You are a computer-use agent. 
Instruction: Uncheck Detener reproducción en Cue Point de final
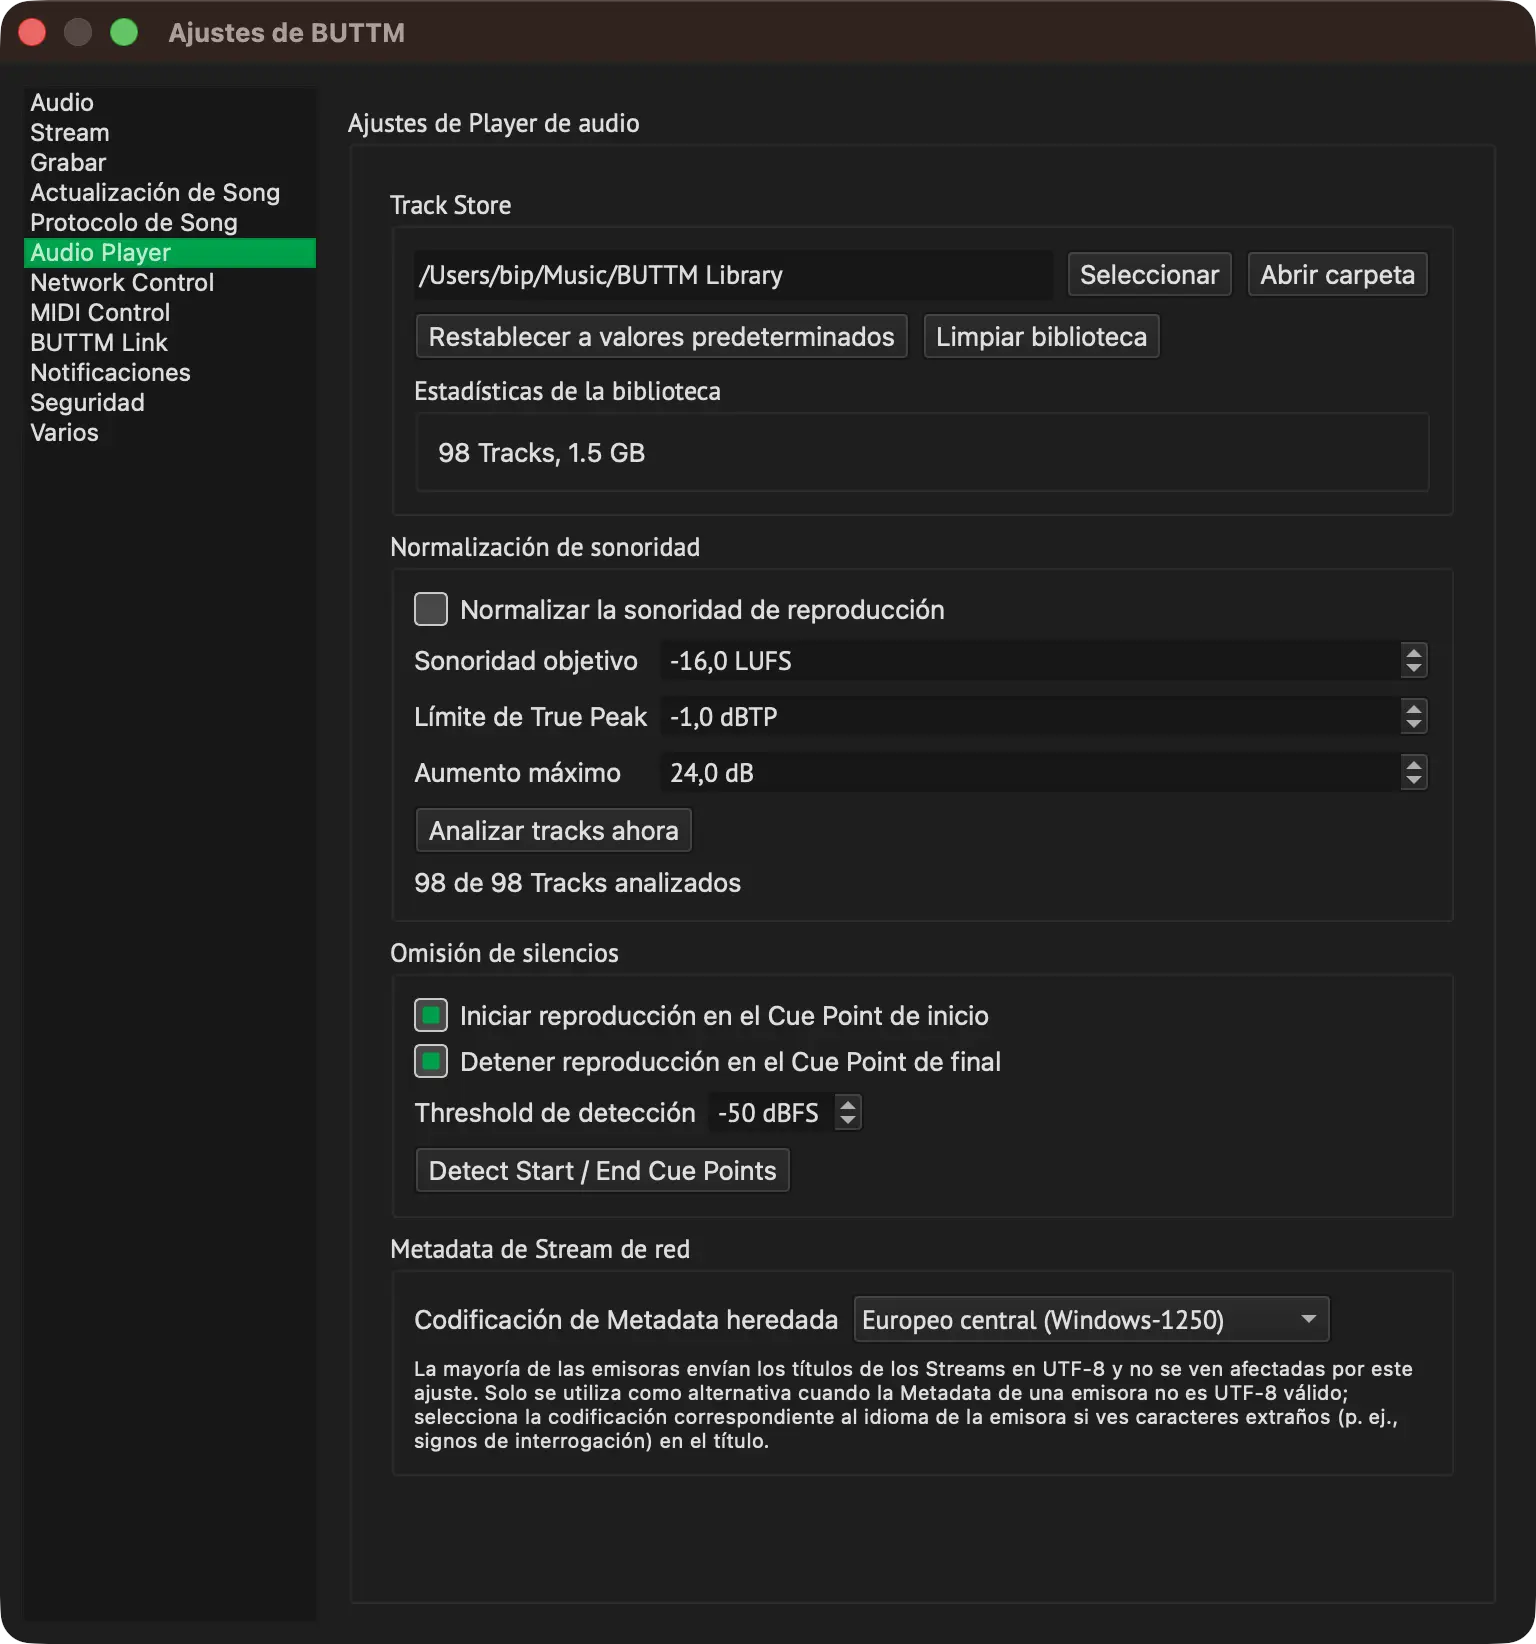coord(431,1061)
